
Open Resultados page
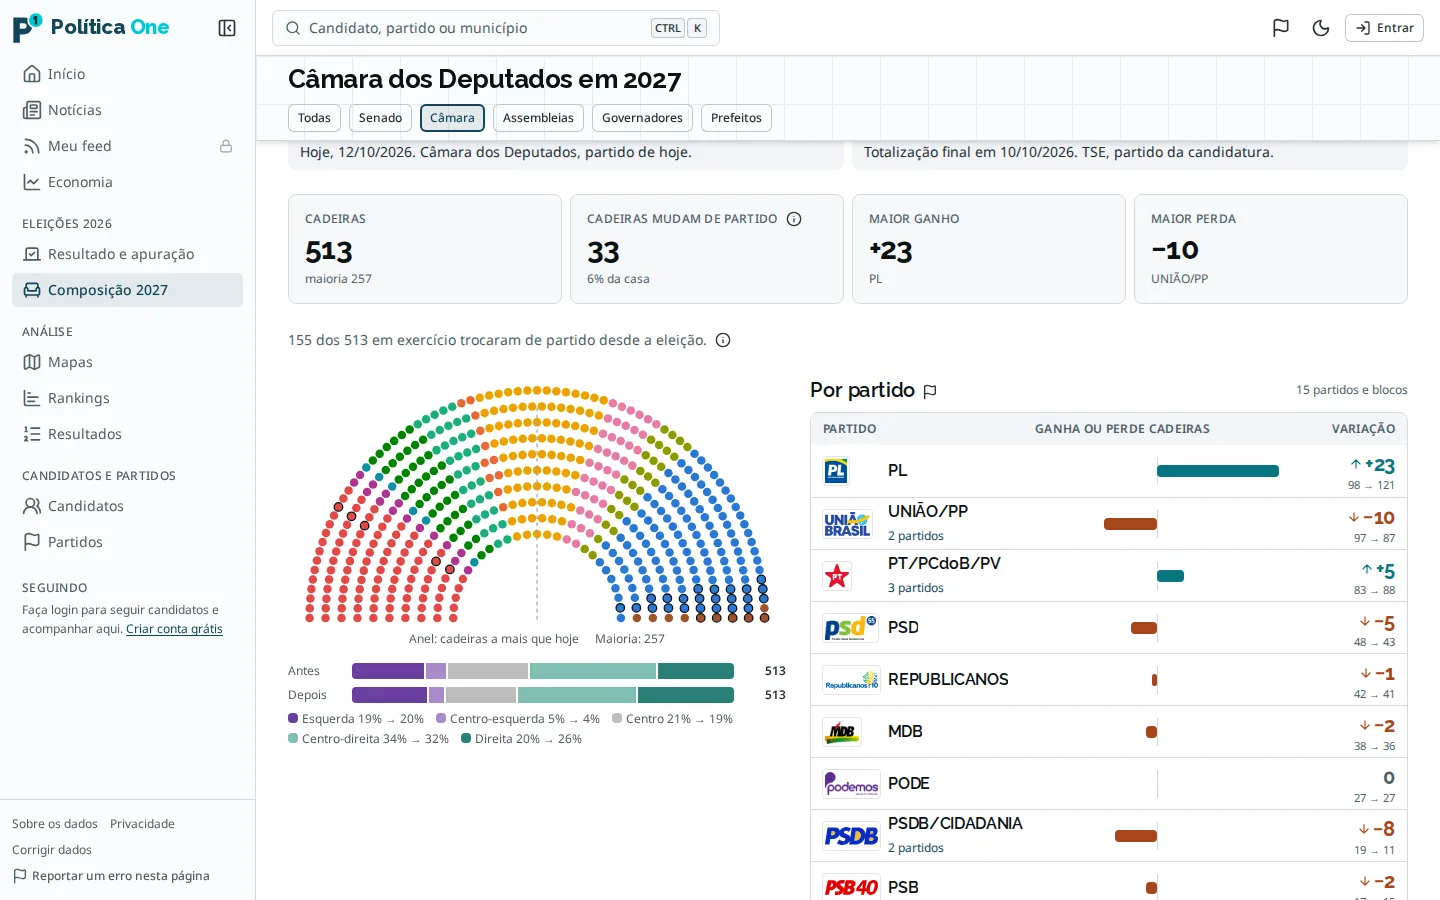click(127, 434)
